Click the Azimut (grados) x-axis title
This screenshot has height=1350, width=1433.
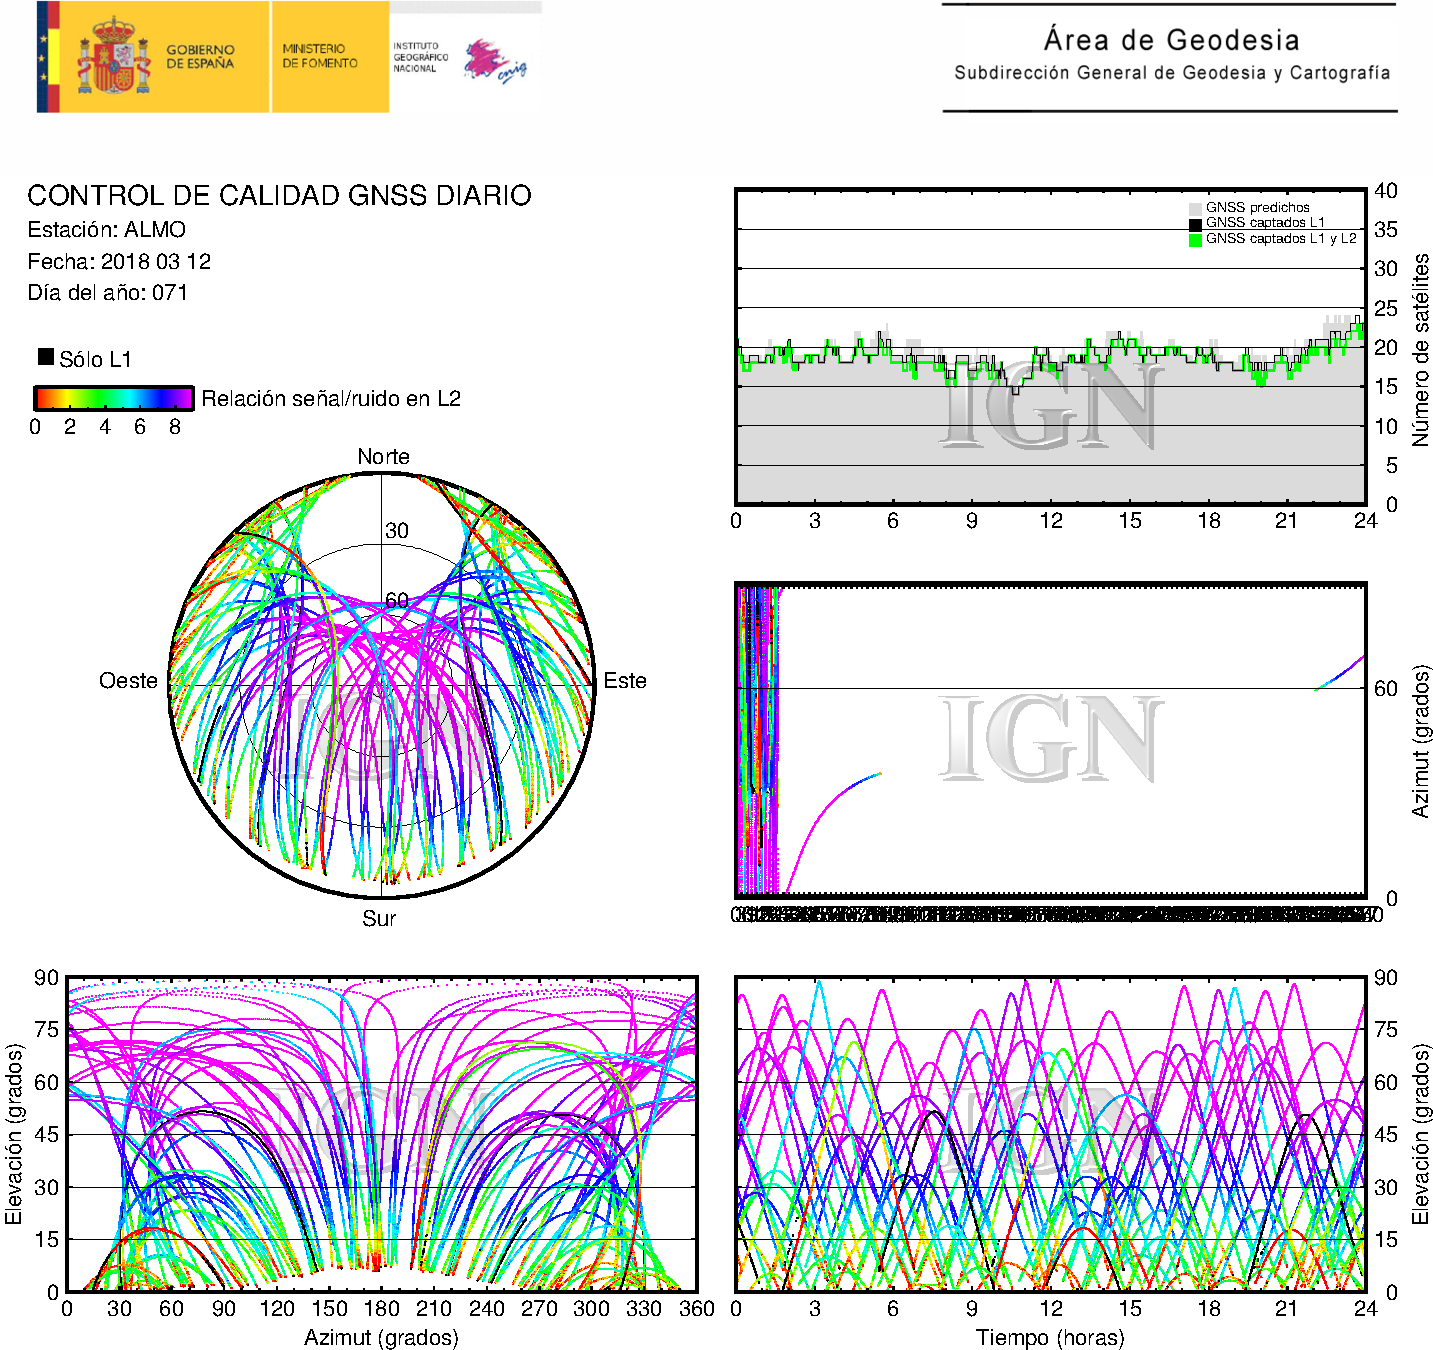coord(381,1337)
